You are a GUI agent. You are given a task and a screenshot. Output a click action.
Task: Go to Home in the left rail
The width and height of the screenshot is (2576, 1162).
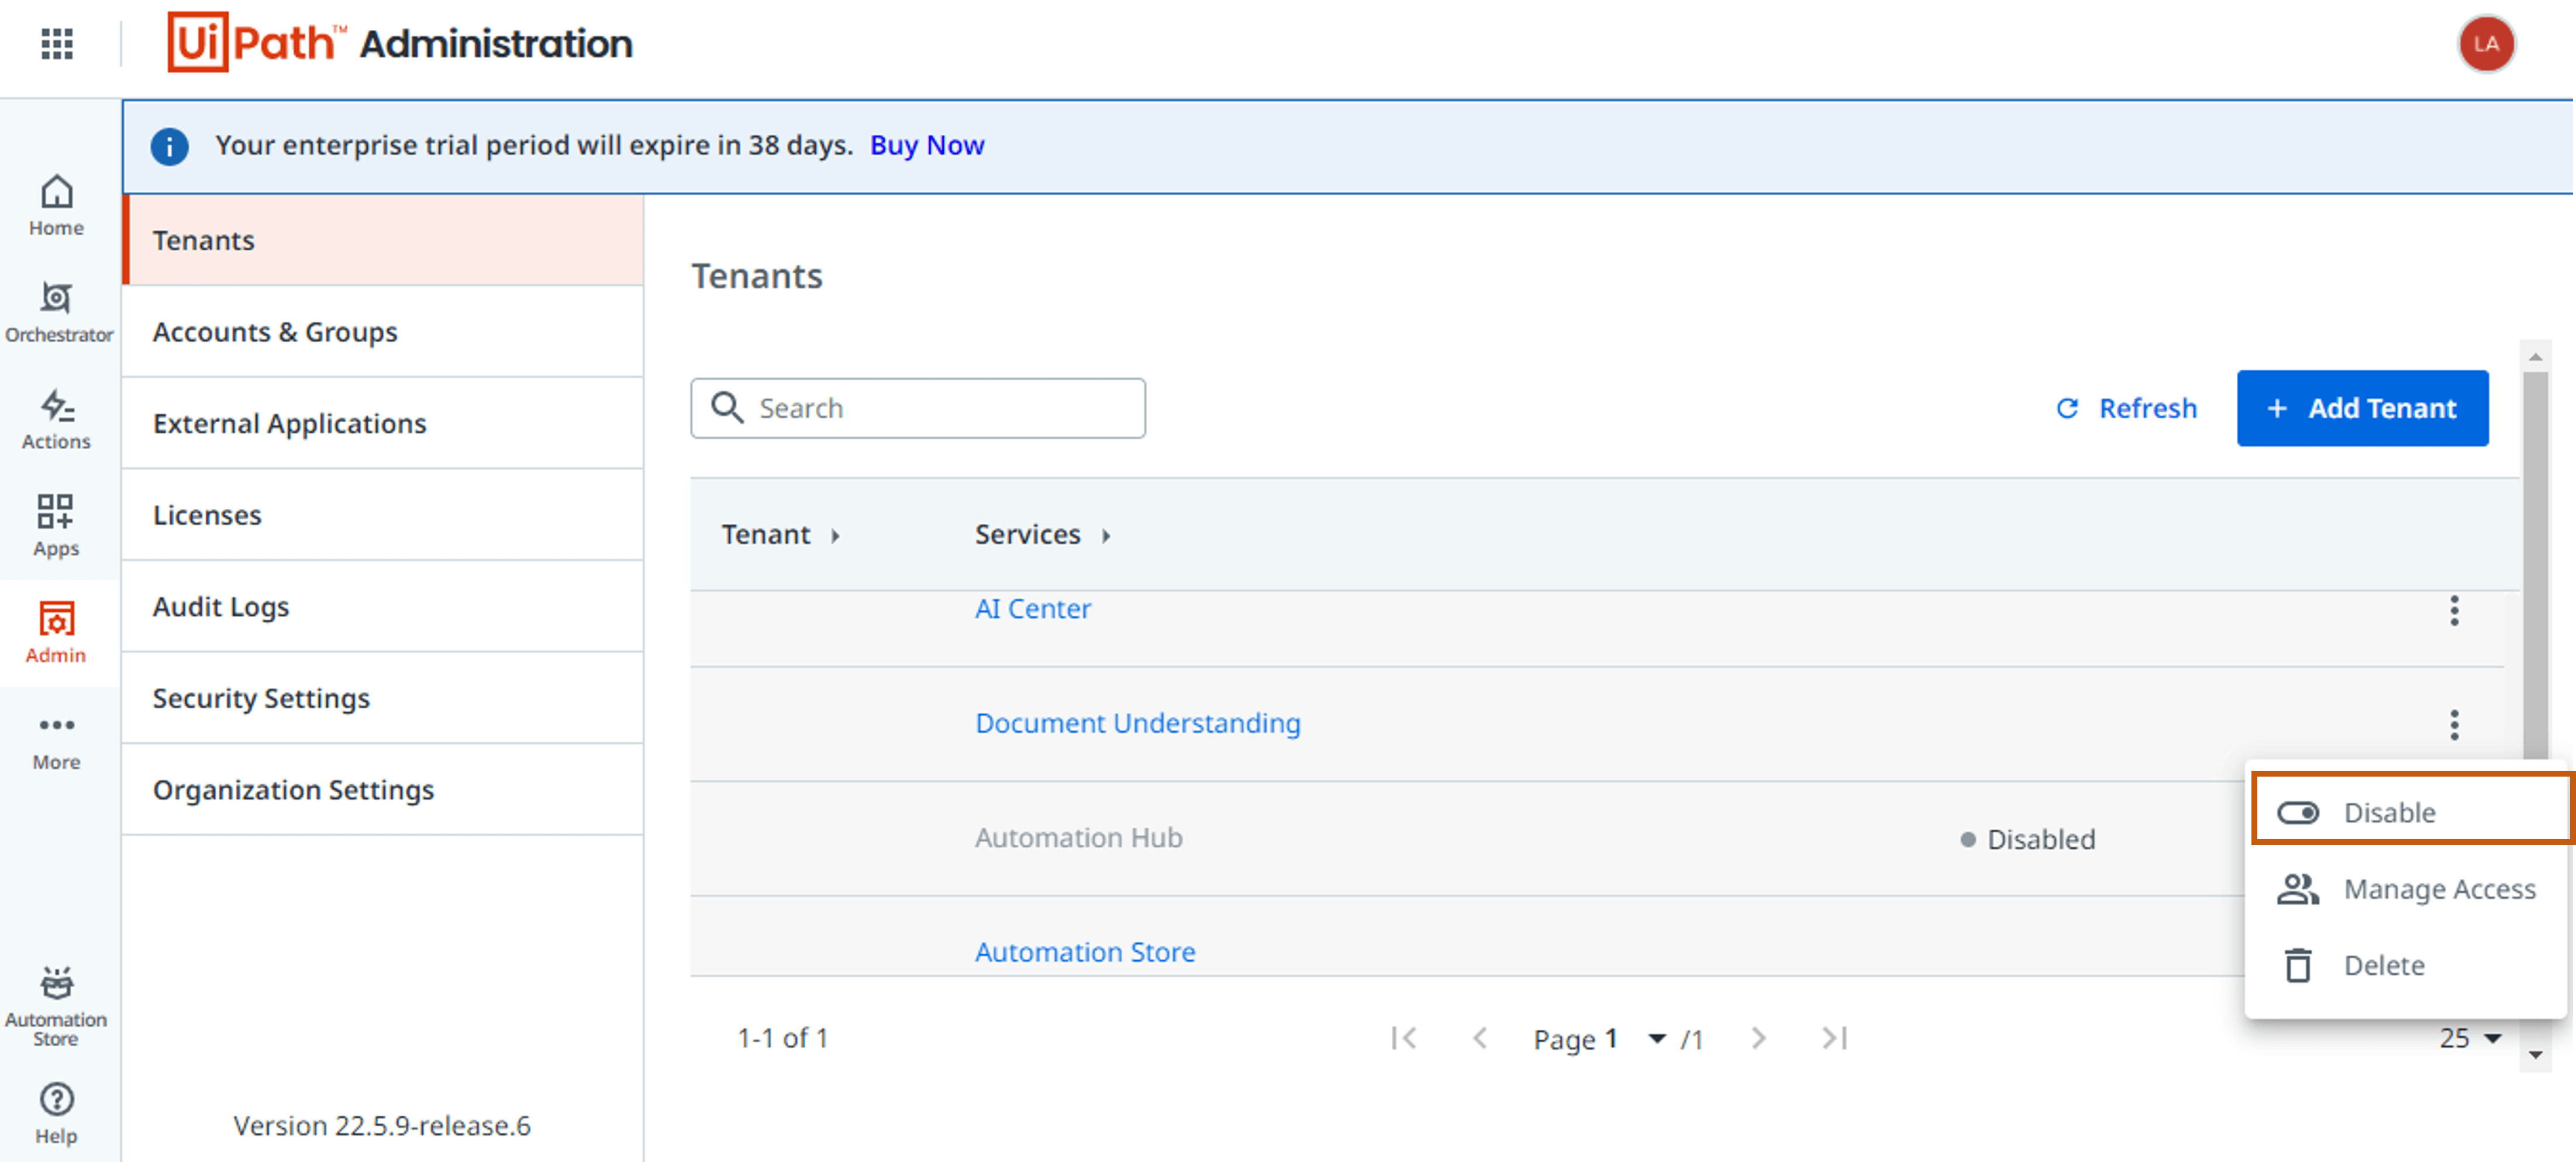56,206
